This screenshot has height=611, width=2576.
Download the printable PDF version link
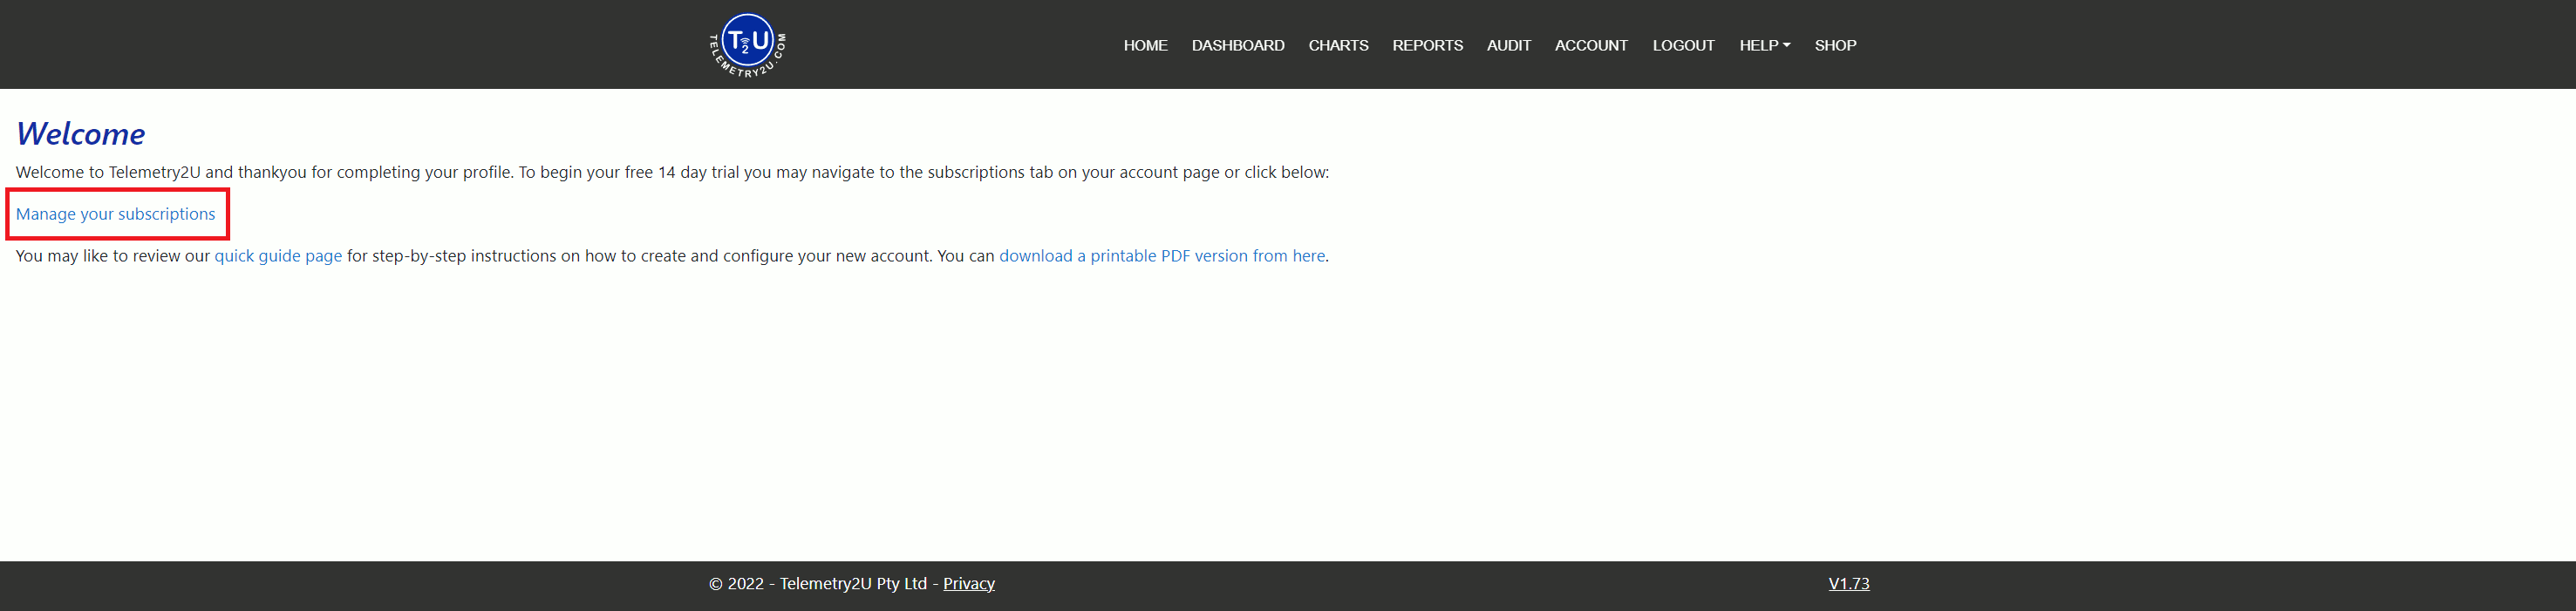(1162, 256)
